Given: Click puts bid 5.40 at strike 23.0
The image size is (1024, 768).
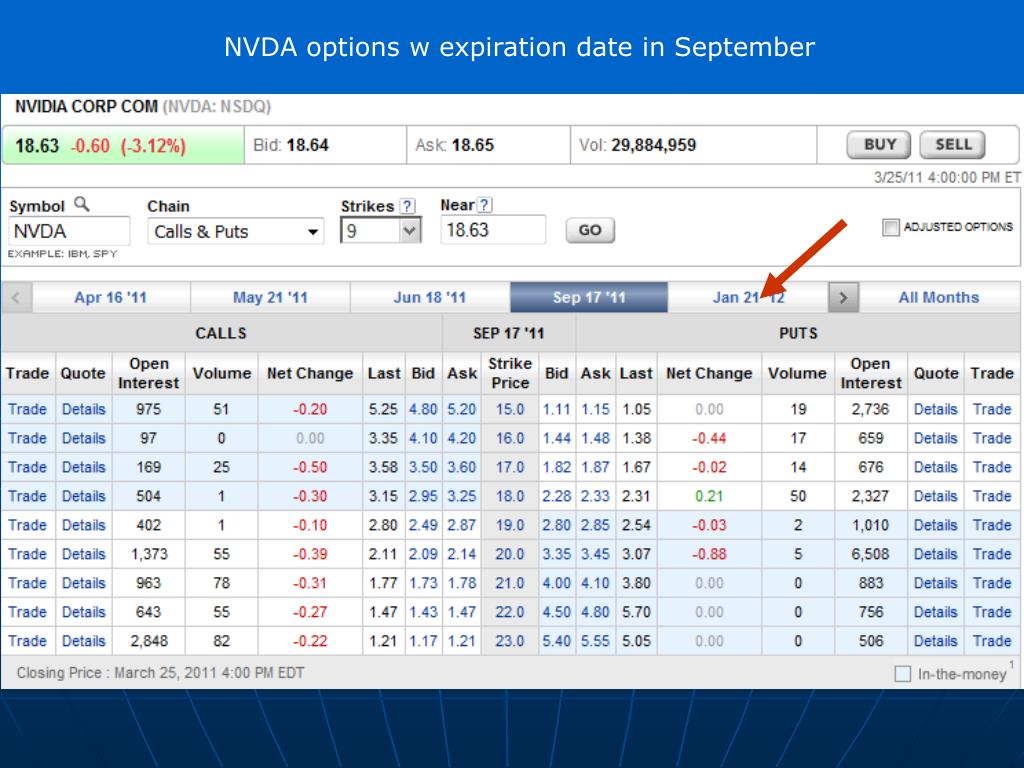Looking at the screenshot, I should click(556, 641).
